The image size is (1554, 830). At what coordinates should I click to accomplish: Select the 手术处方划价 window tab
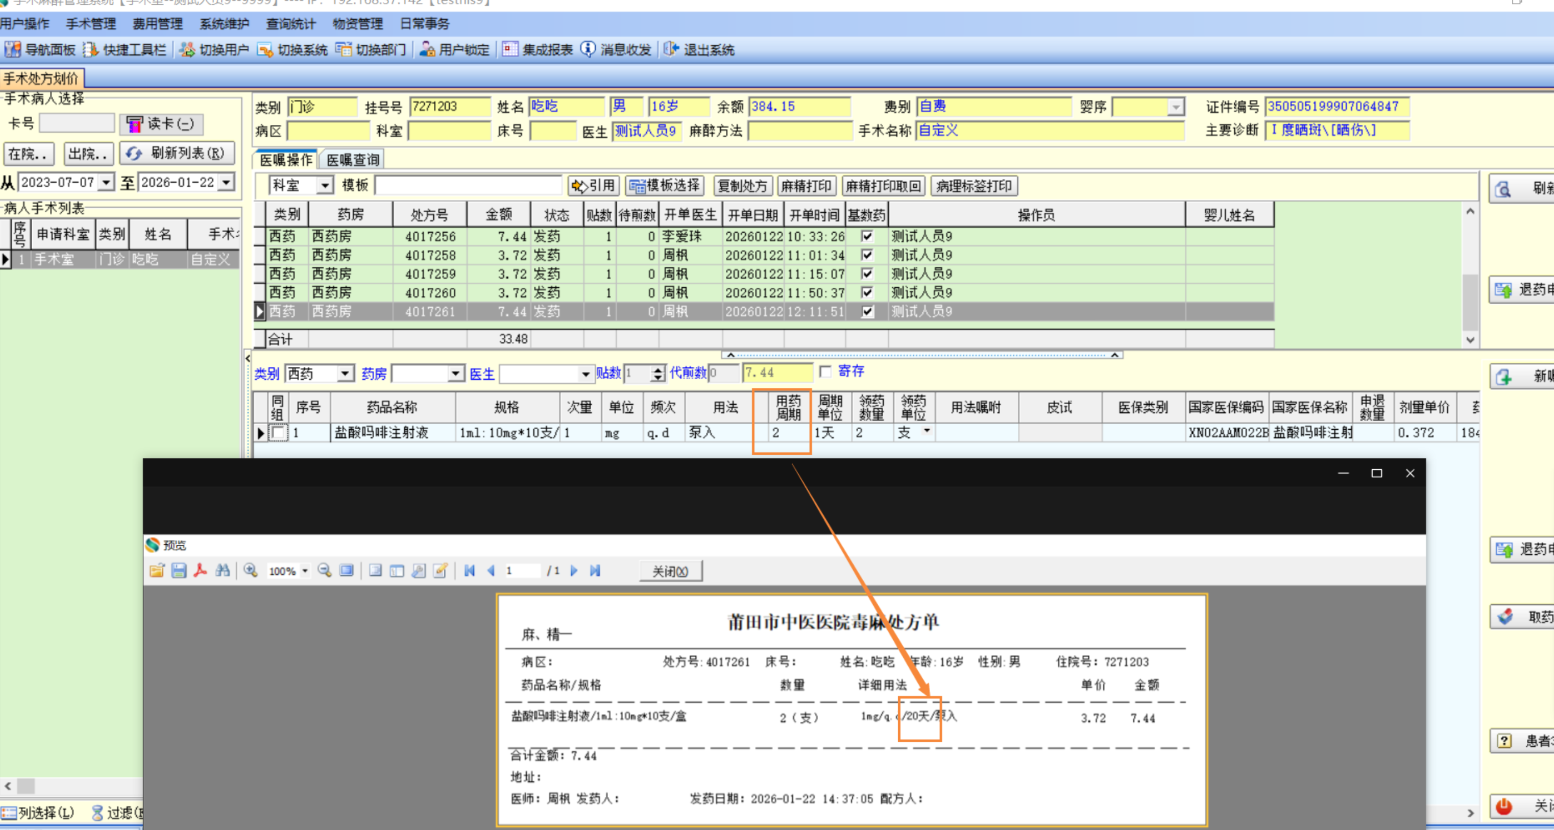coord(41,78)
